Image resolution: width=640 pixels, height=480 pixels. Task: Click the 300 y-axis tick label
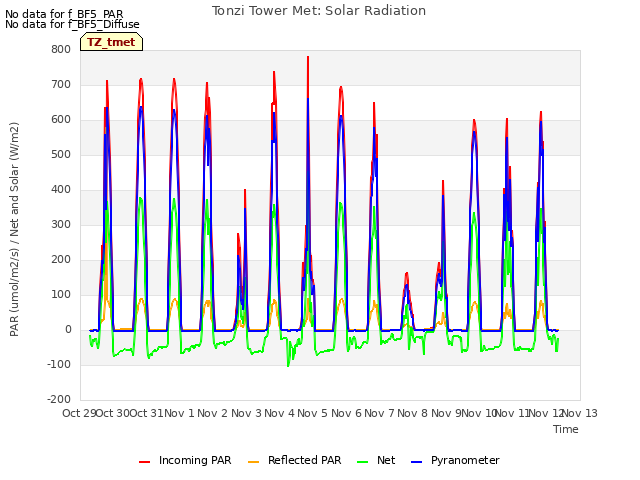(x=61, y=225)
